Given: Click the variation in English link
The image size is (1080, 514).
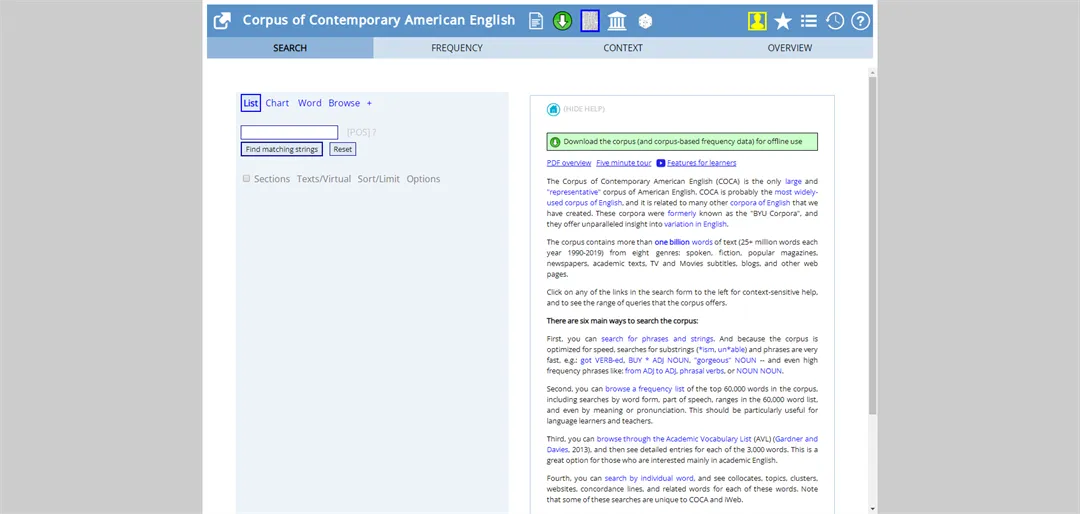Looking at the screenshot, I should (695, 224).
